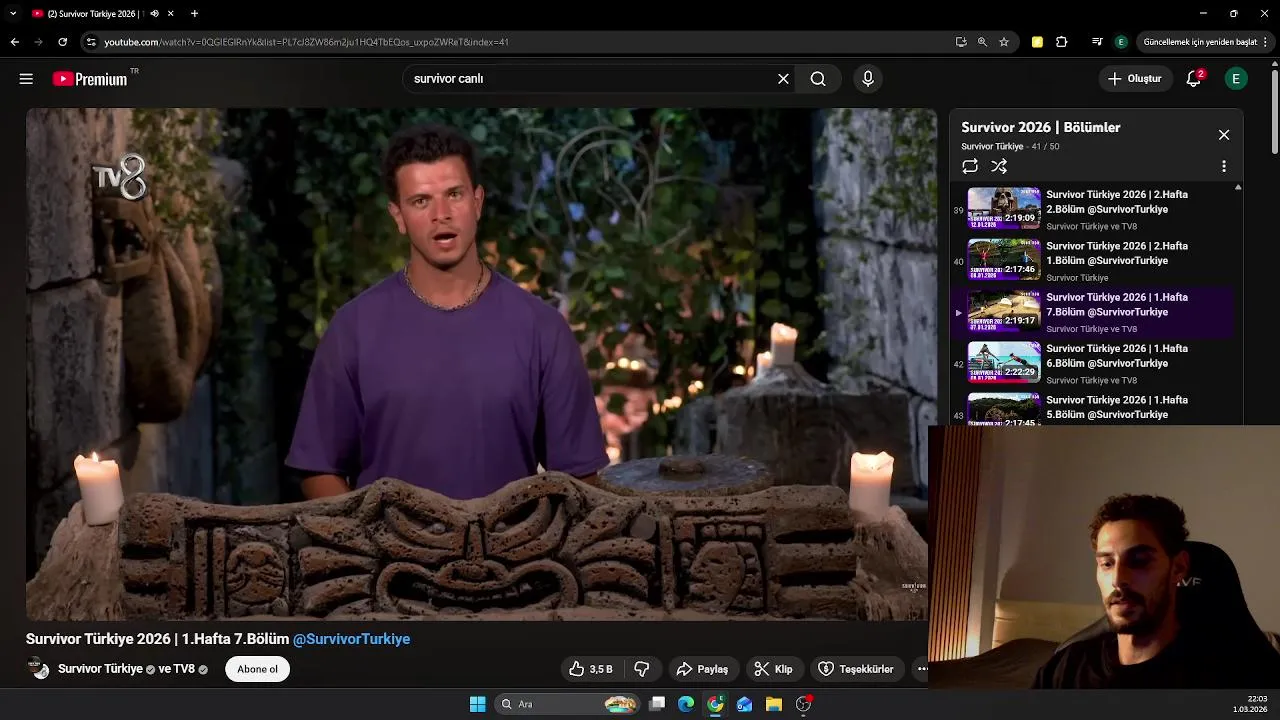
Task: Open Task View on taskbar
Action: pyautogui.click(x=657, y=704)
